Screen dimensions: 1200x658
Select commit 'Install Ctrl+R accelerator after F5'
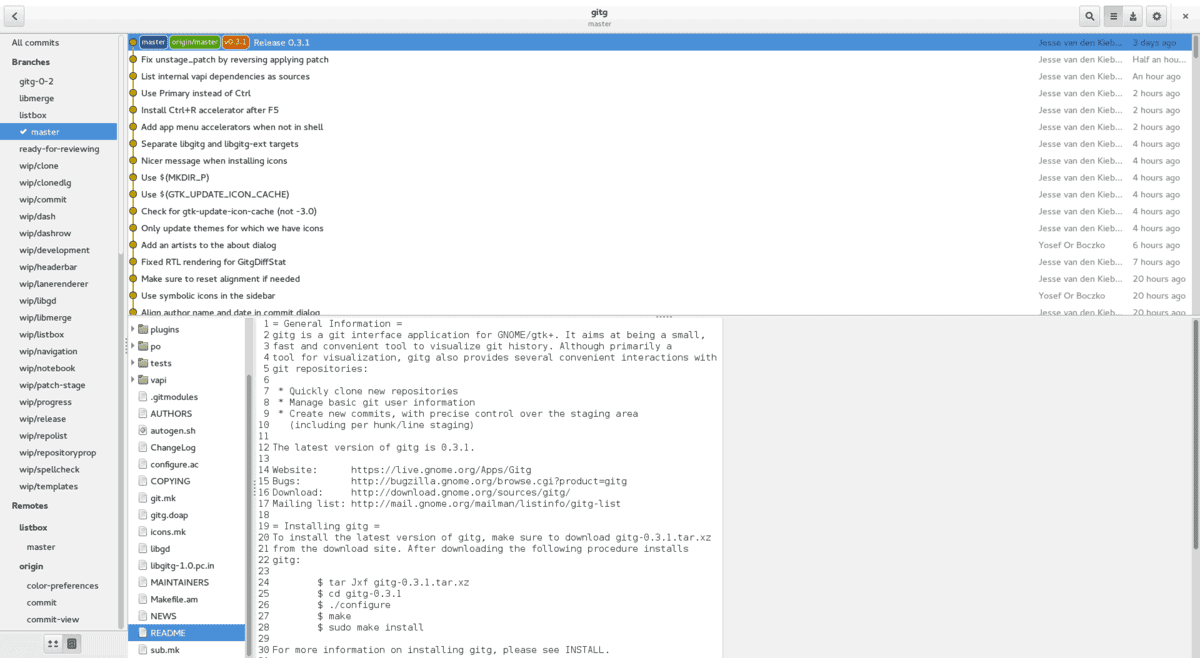(x=659, y=110)
